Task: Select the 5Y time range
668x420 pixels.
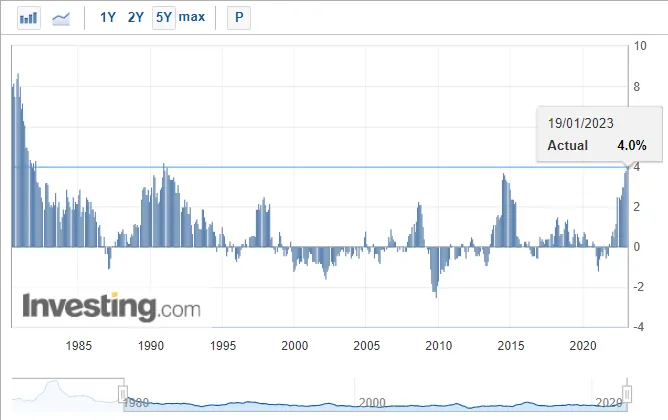Action: click(164, 17)
